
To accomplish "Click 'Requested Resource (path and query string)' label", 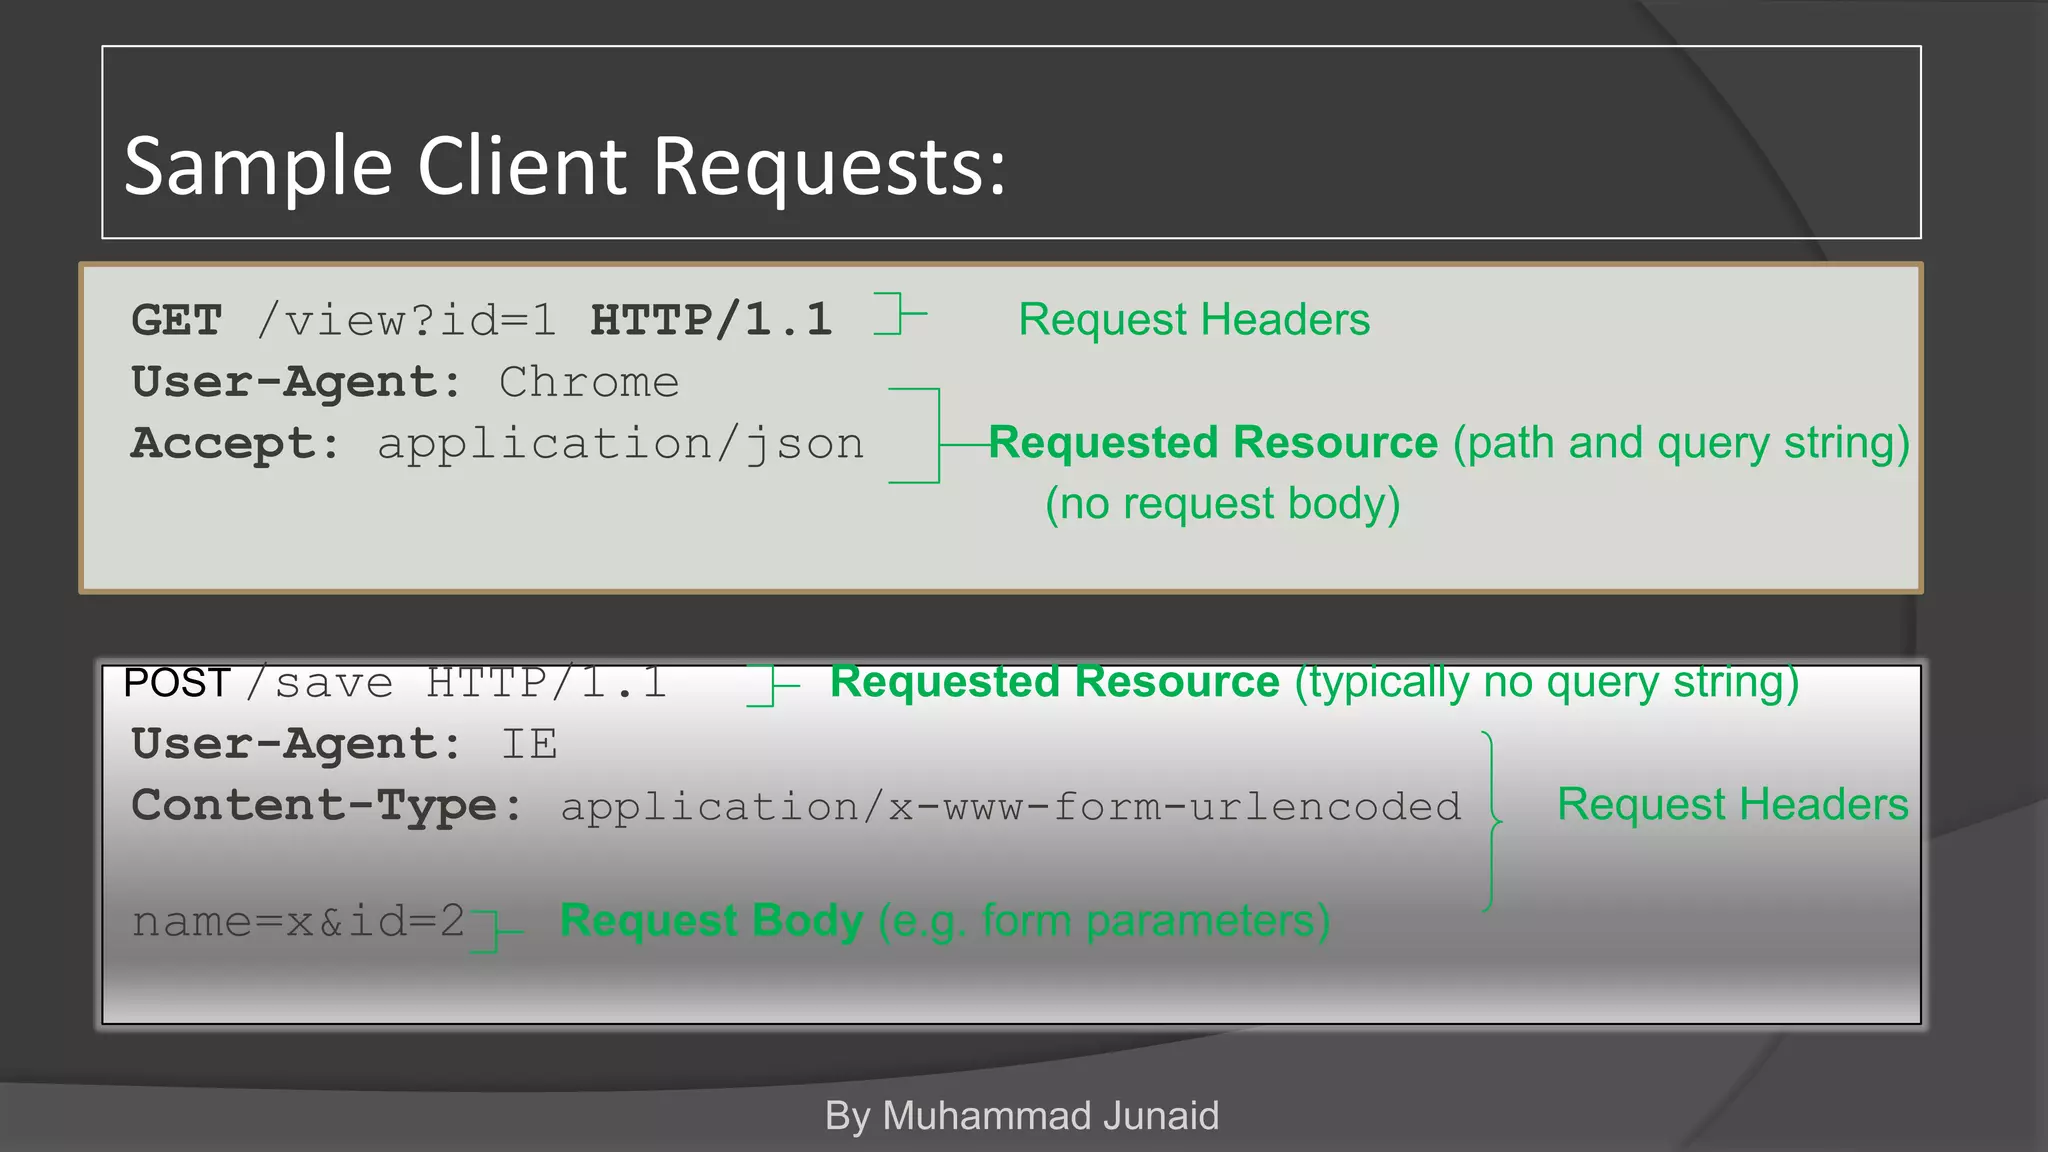I will (1449, 443).
